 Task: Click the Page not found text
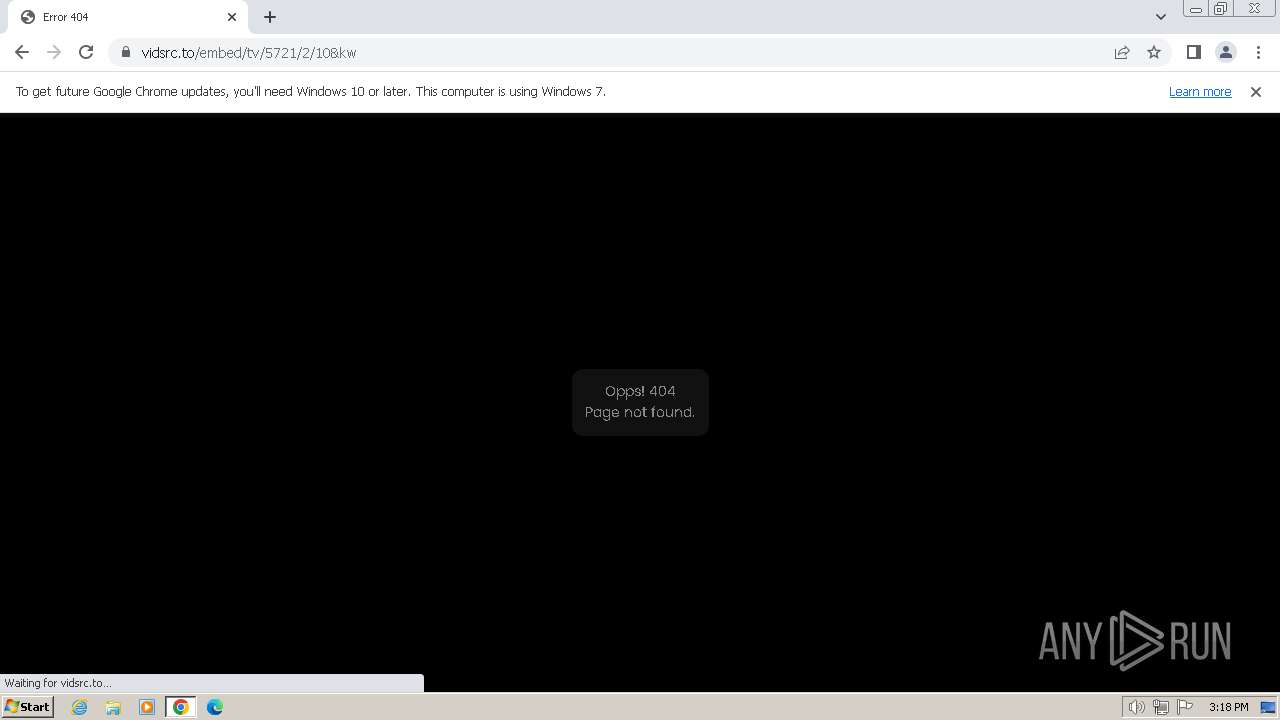(x=640, y=412)
